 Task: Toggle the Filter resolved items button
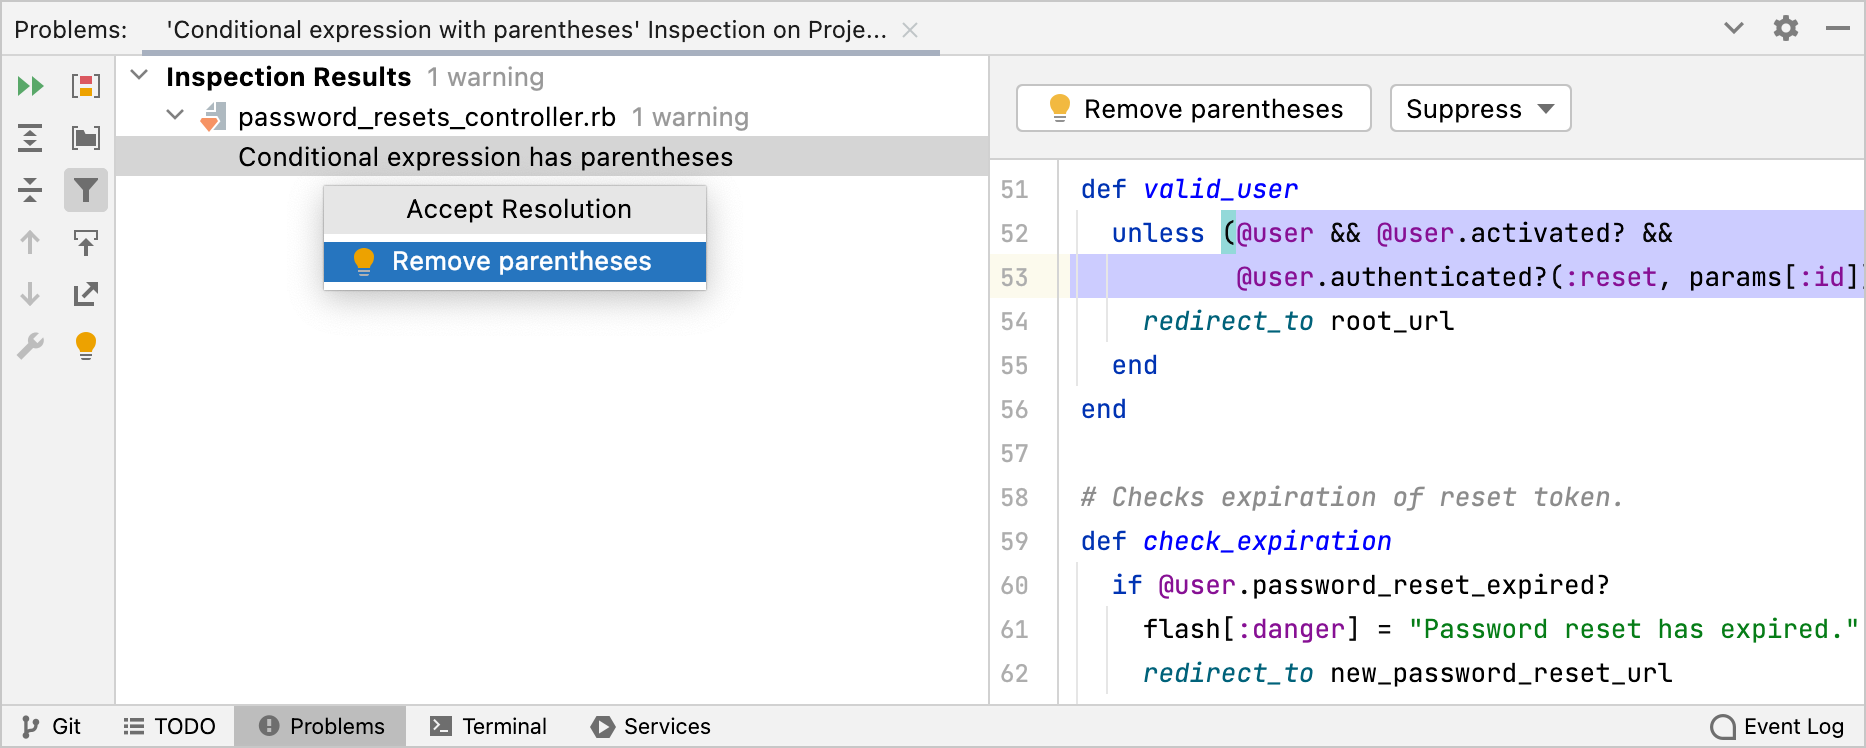86,190
